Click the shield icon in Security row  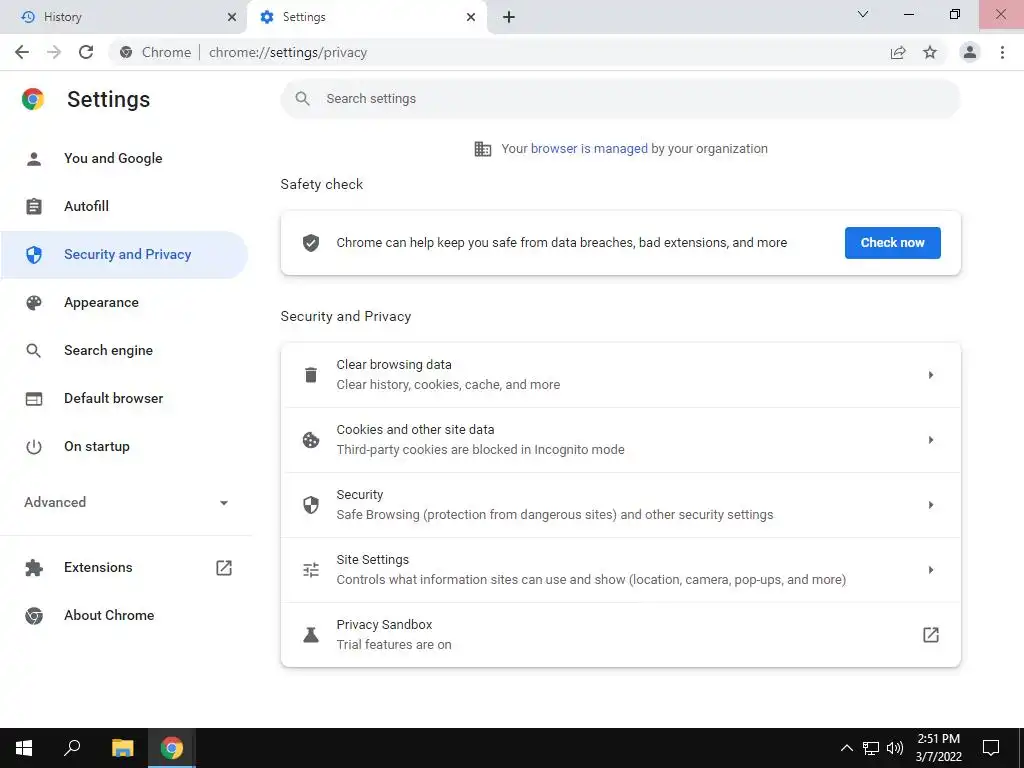tap(311, 505)
